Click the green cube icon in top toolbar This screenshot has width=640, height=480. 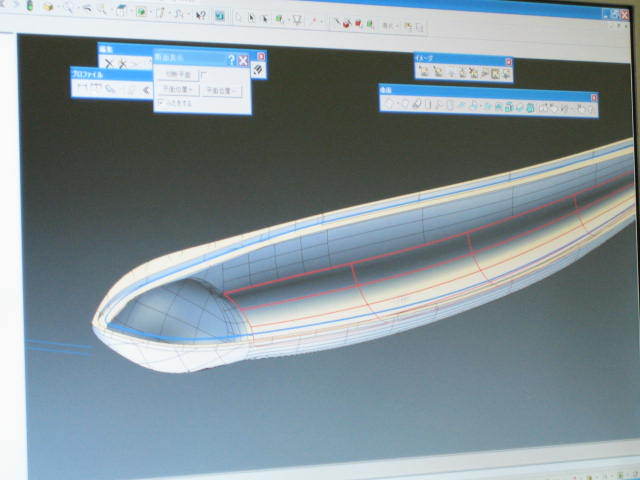[141, 12]
